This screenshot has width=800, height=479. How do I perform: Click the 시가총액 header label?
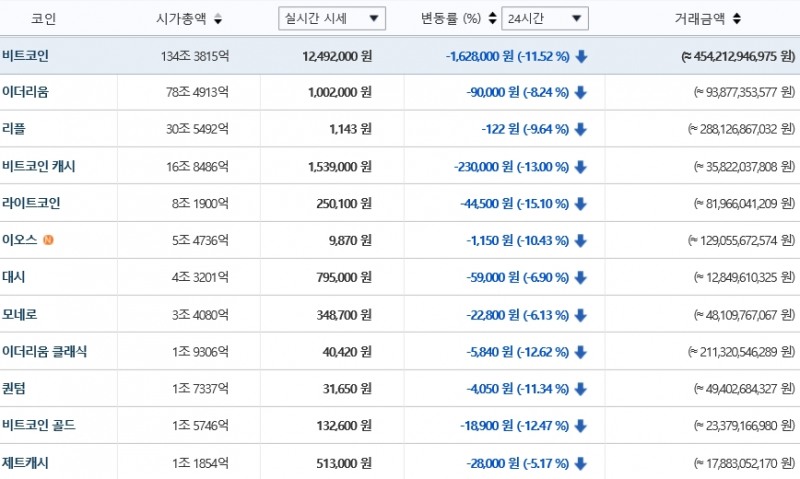[x=181, y=19]
